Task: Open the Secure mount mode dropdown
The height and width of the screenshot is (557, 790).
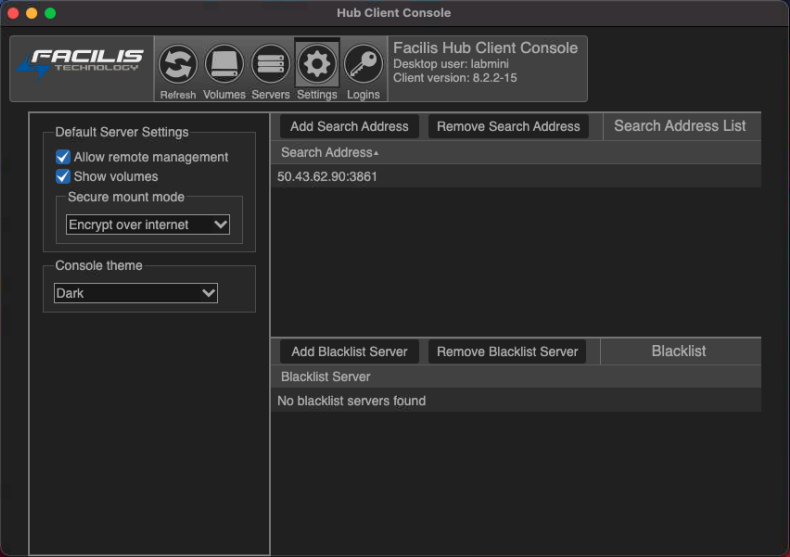Action: (x=148, y=225)
